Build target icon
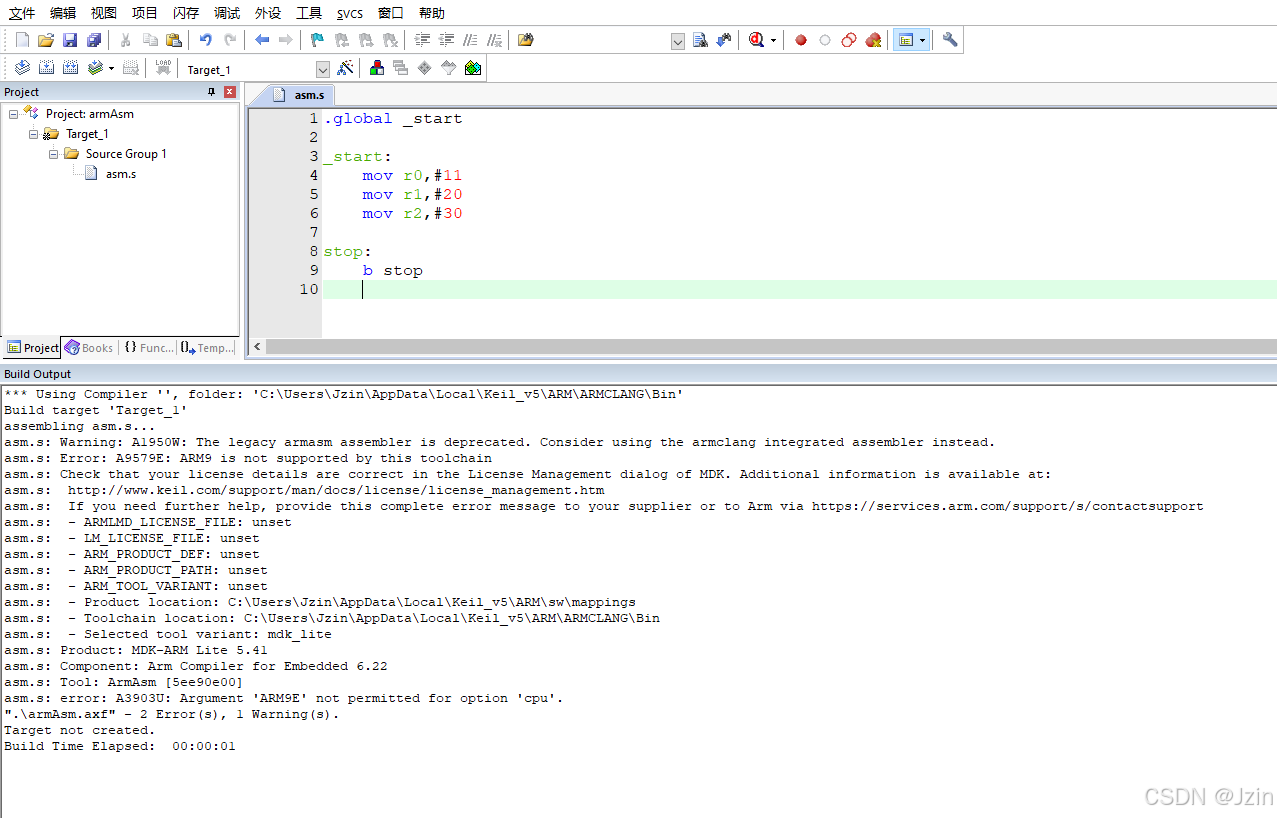 pos(46,68)
